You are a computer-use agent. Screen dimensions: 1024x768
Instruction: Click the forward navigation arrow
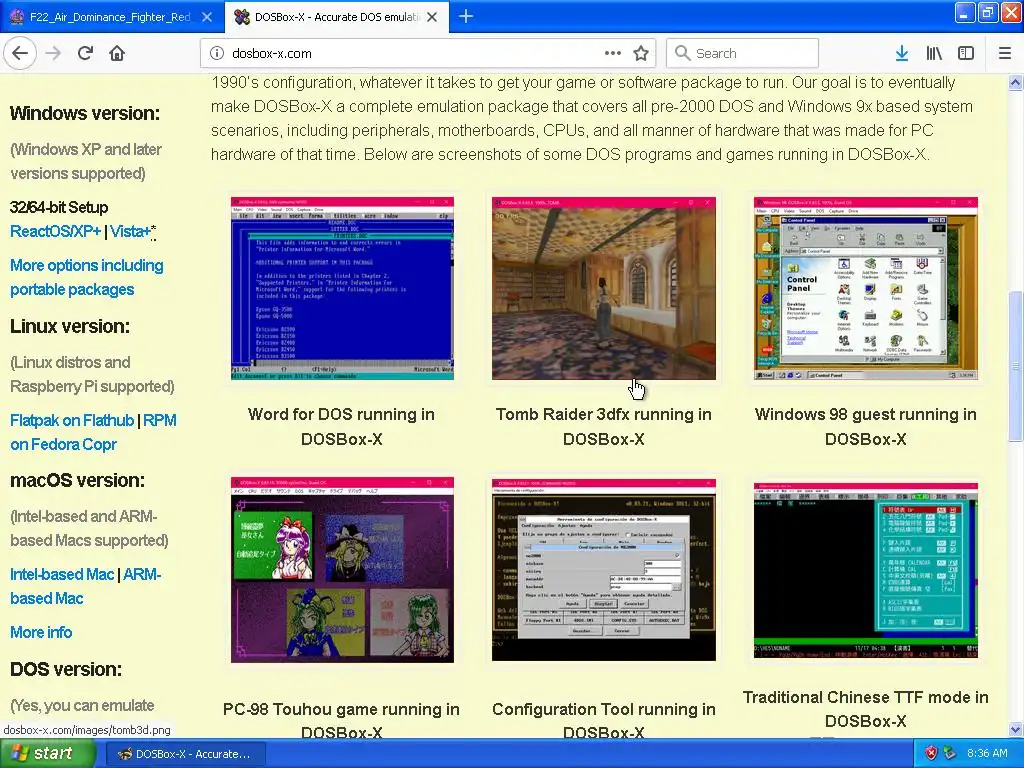pyautogui.click(x=54, y=53)
